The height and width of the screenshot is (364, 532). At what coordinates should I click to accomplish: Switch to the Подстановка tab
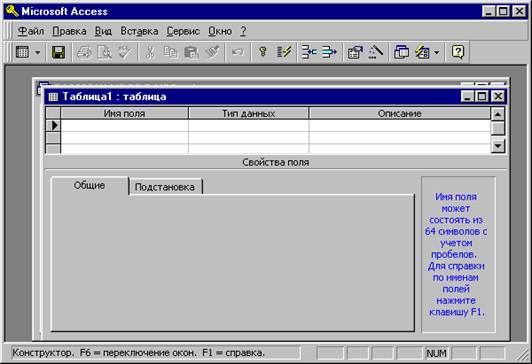pos(165,187)
